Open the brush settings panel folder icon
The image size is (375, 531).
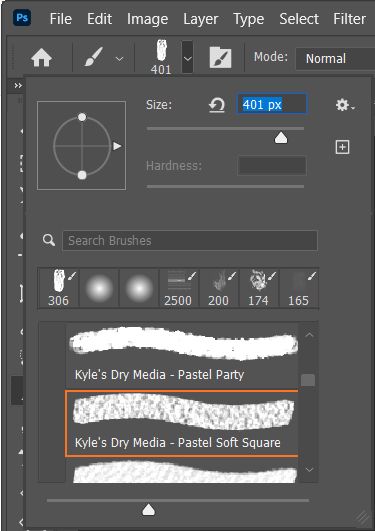220,58
